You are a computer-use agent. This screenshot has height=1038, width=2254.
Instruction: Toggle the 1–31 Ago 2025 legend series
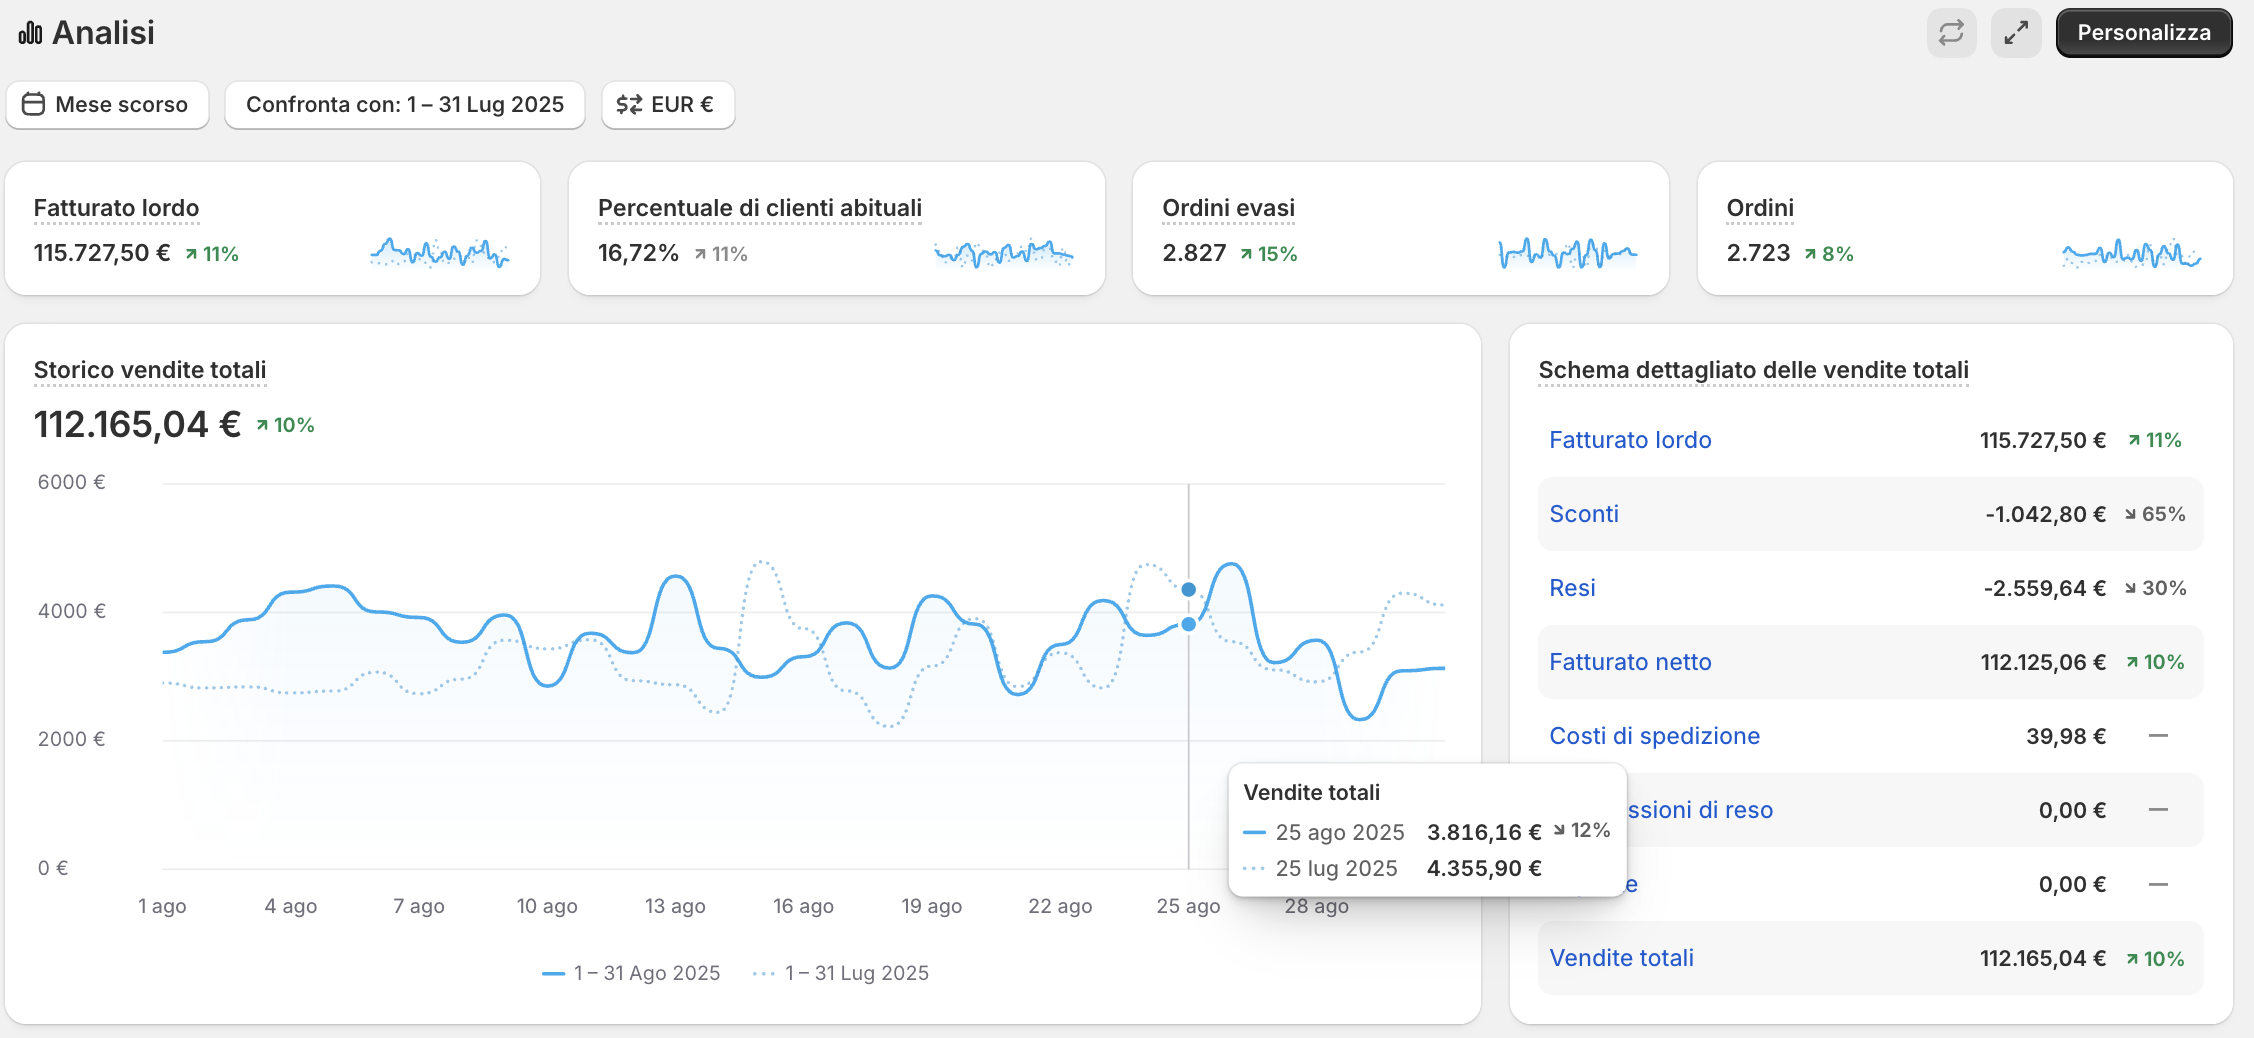tap(631, 973)
